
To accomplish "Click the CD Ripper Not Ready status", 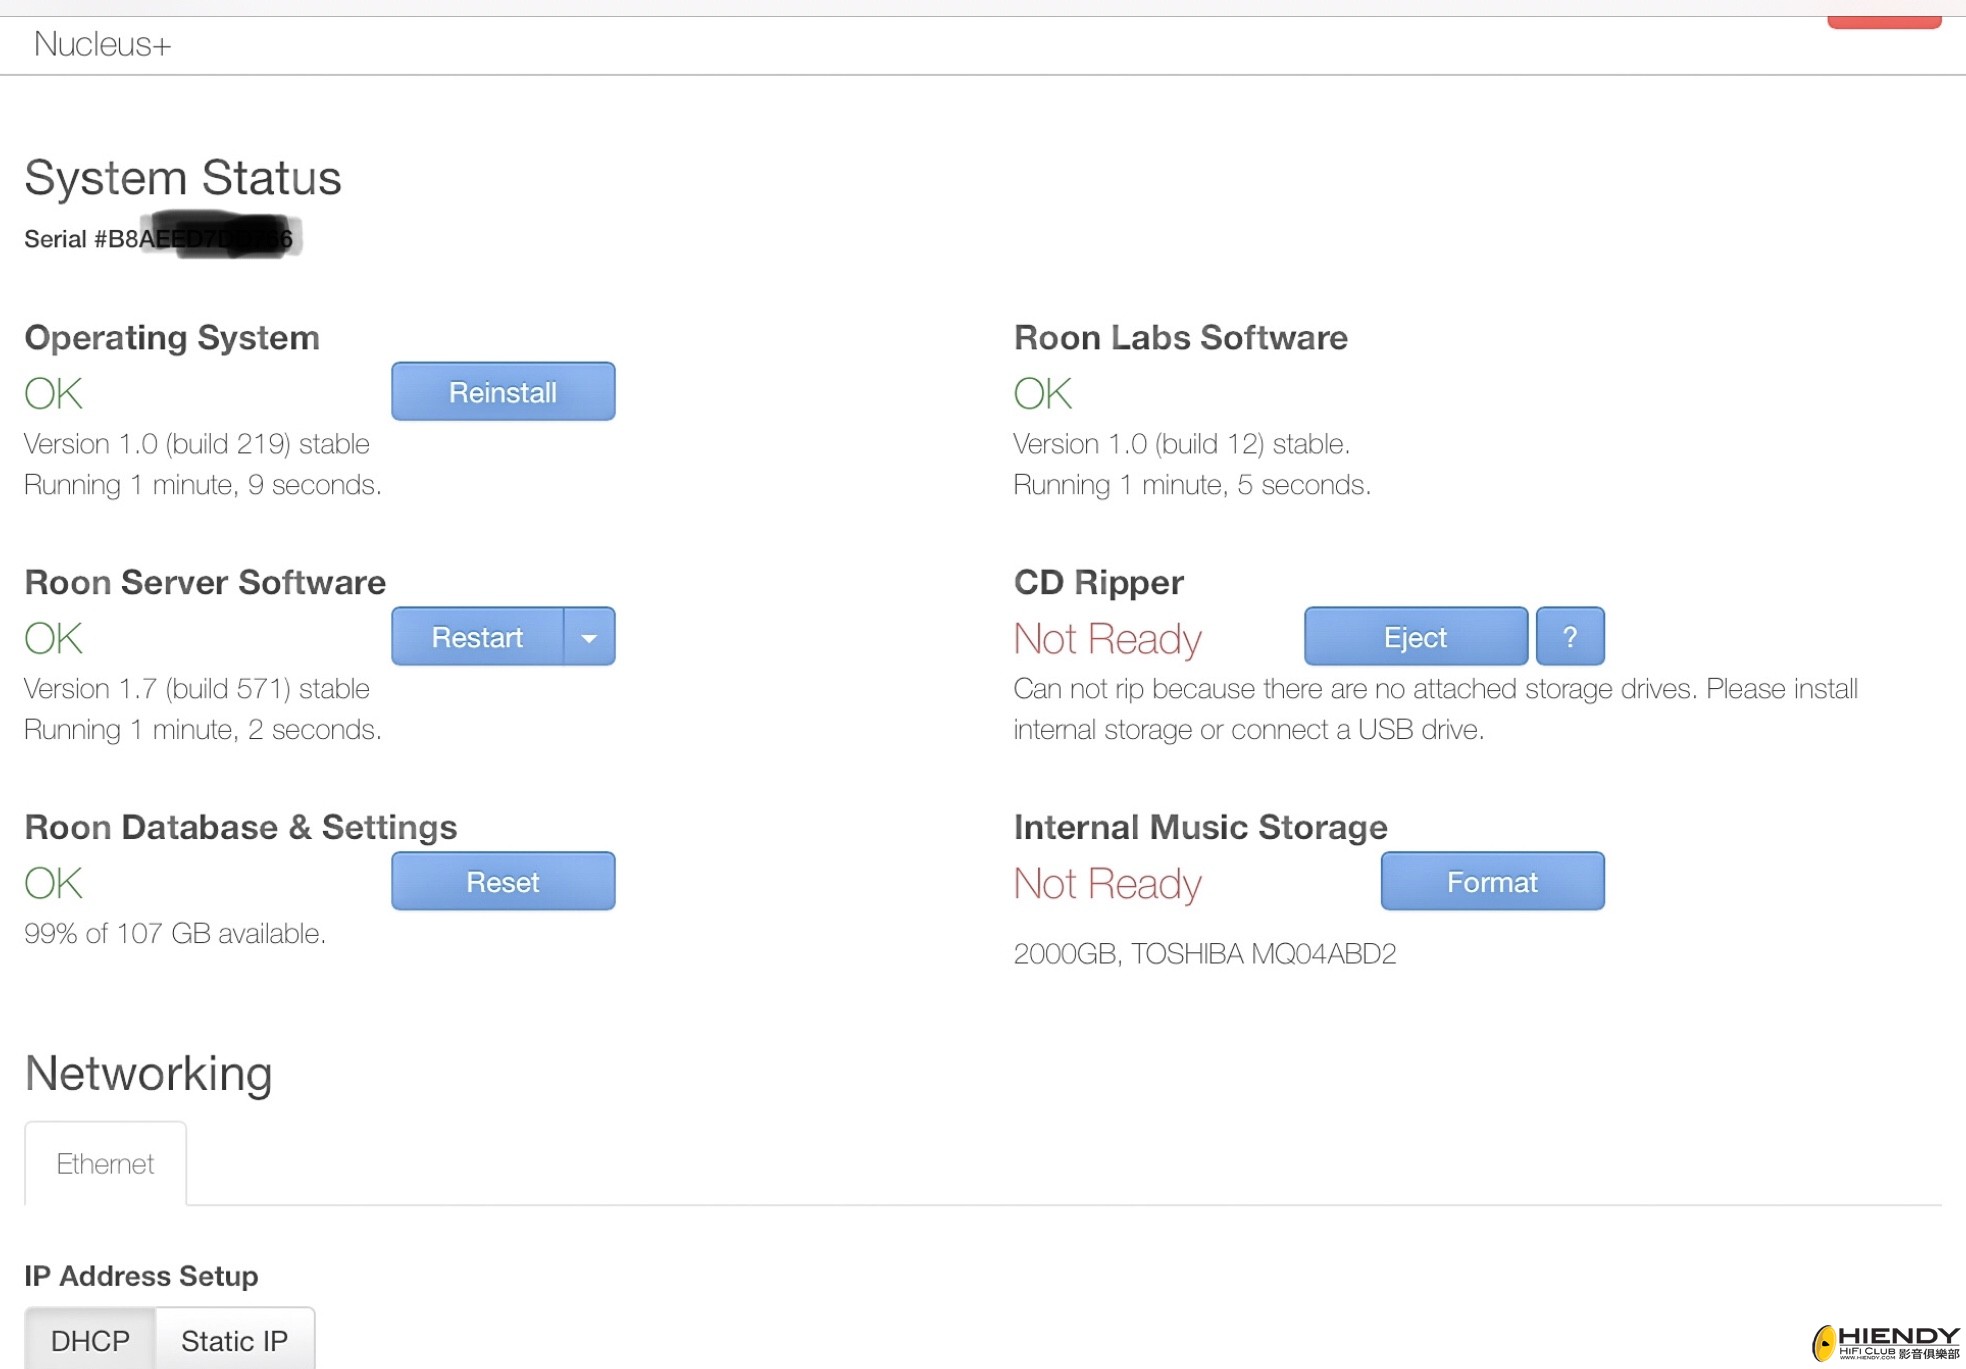I will pos(1107,638).
